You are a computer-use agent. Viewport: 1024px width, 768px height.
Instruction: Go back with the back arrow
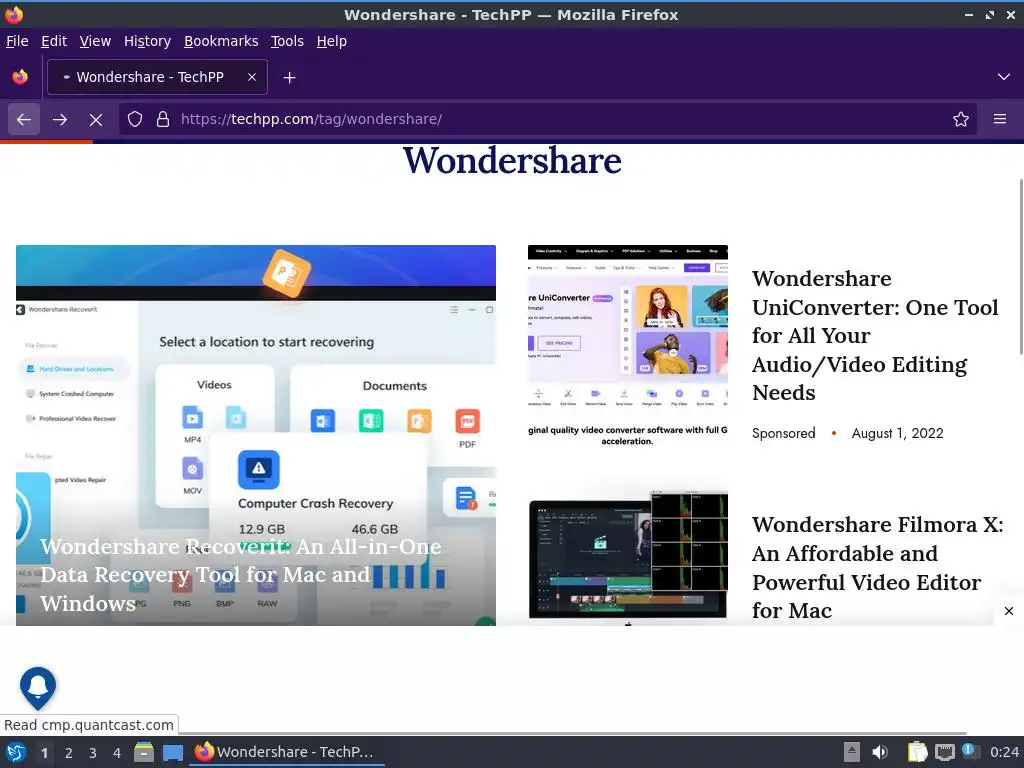click(x=24, y=120)
